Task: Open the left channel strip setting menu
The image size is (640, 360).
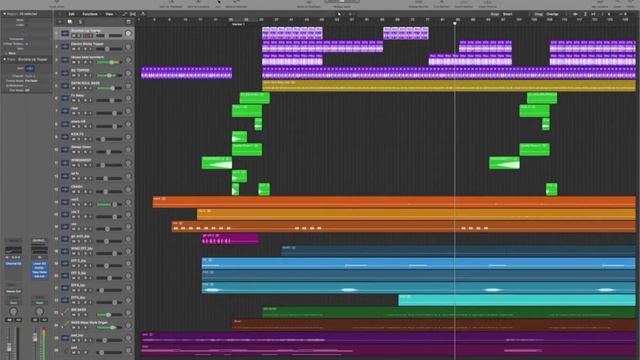Action: [13, 241]
